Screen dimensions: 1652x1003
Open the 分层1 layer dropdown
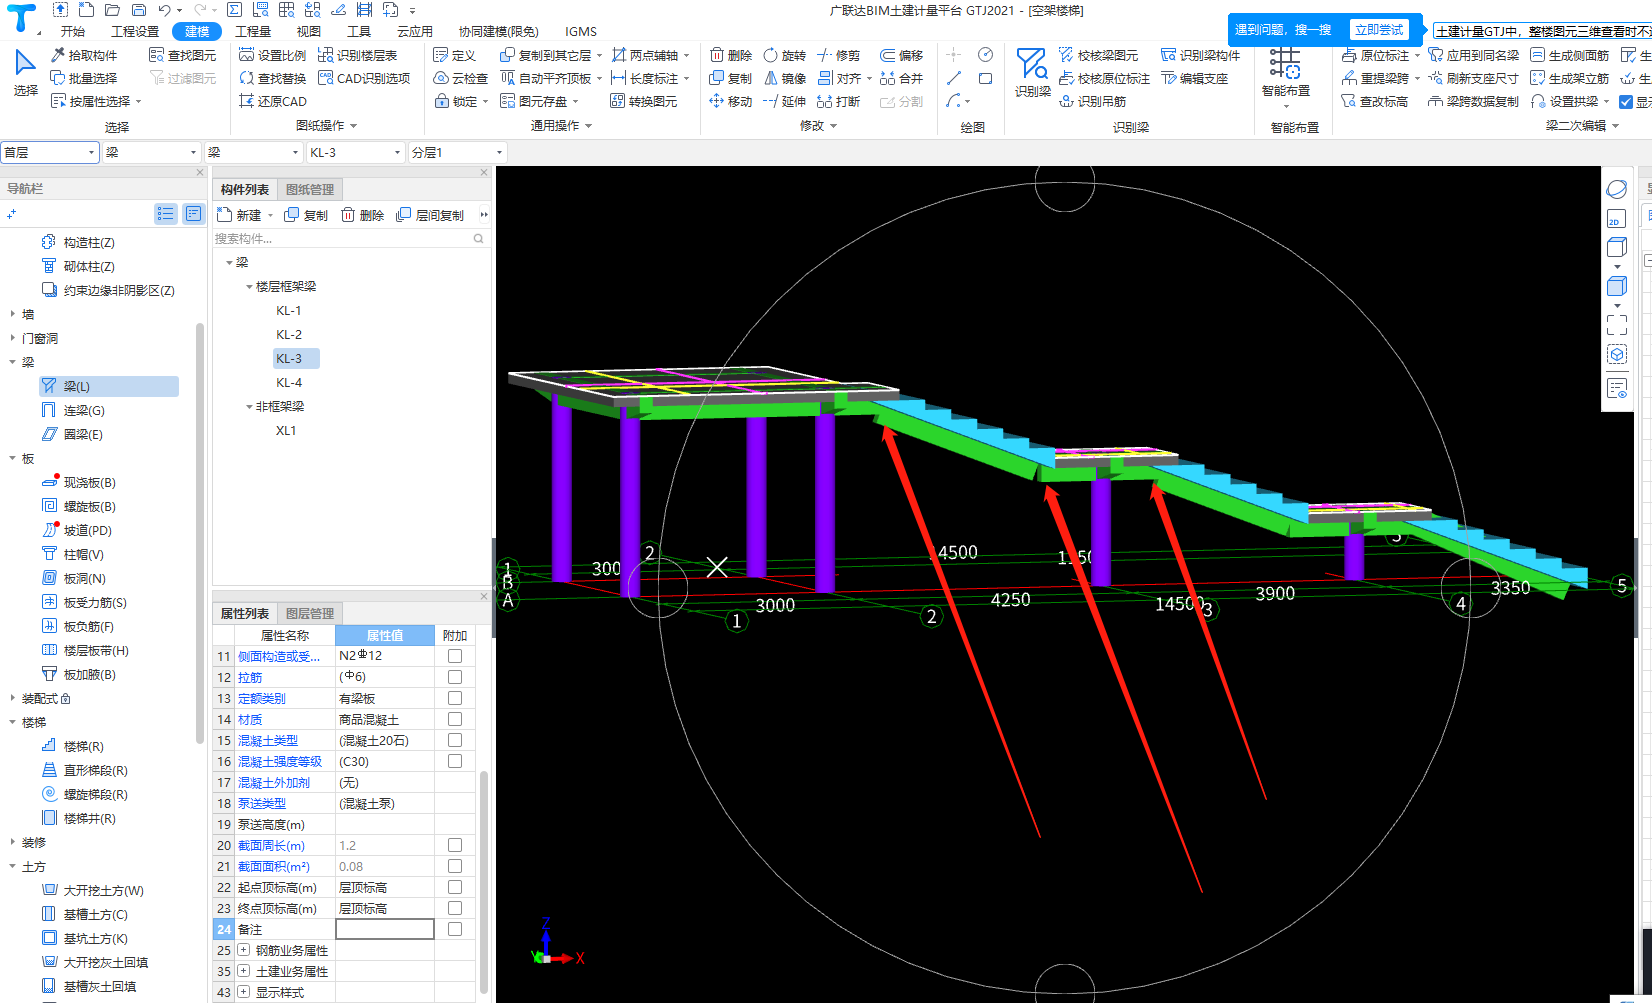(457, 152)
